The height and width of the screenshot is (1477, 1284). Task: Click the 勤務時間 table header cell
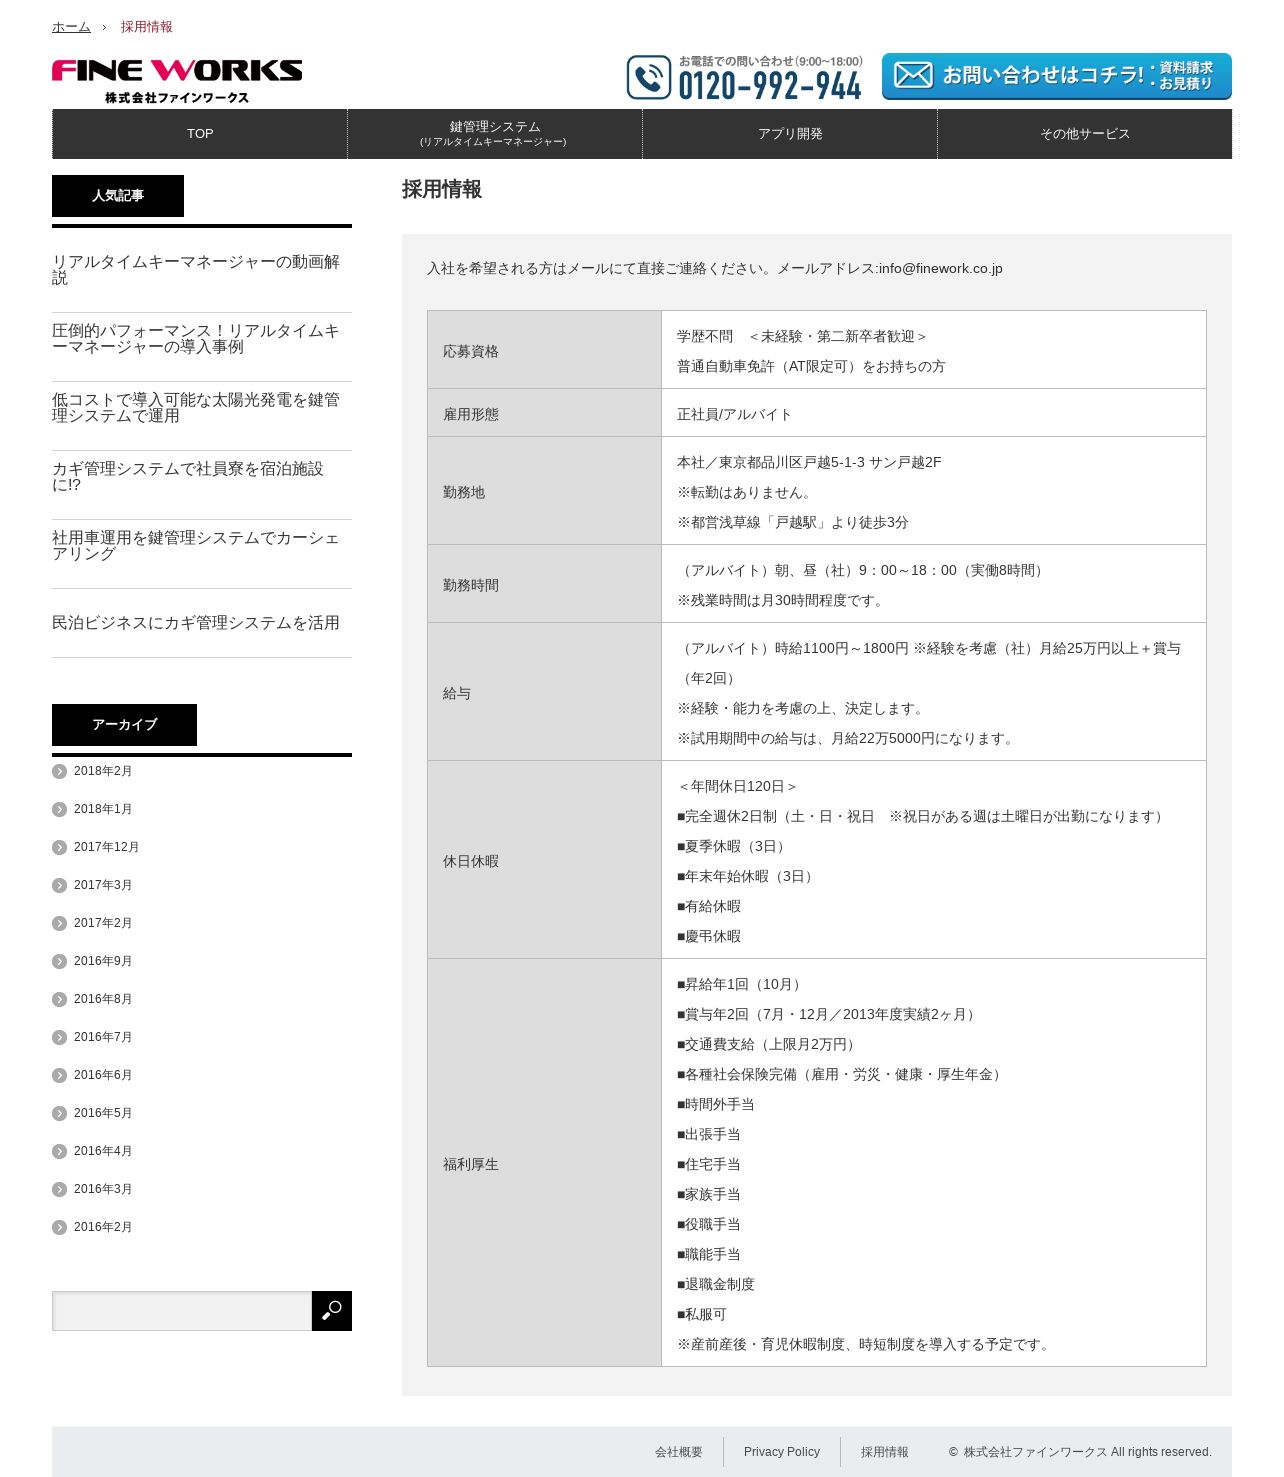[544, 584]
